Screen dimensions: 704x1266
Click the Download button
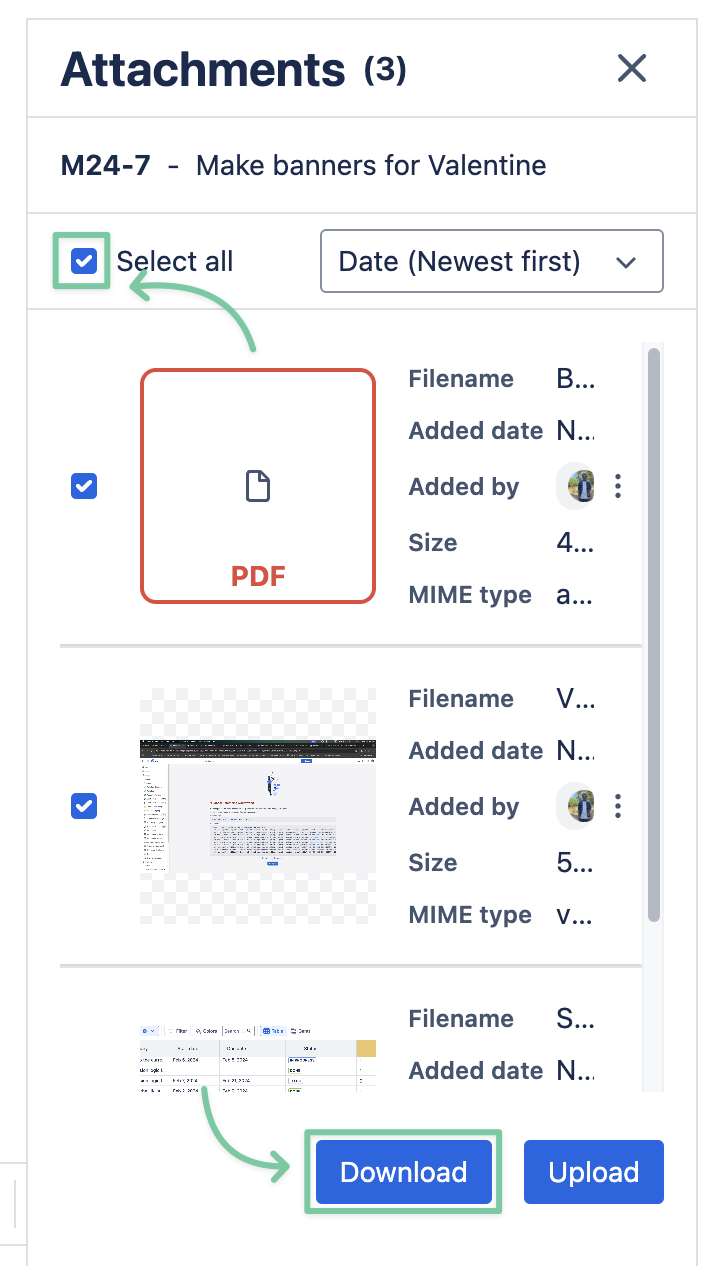coord(403,1172)
